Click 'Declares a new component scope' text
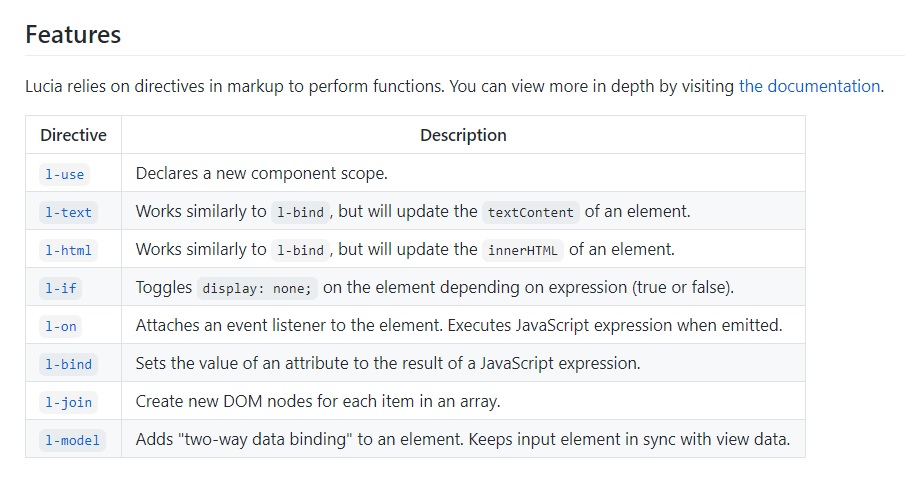The image size is (908, 482). coord(261,173)
